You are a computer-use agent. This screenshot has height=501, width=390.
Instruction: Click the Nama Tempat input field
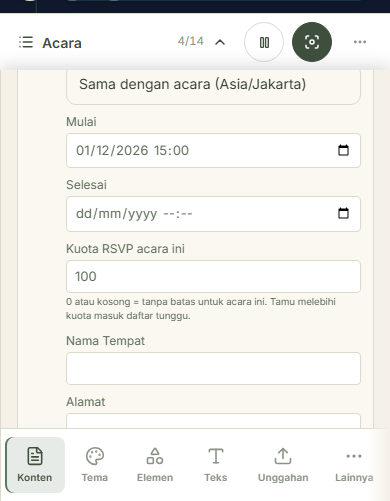click(213, 368)
